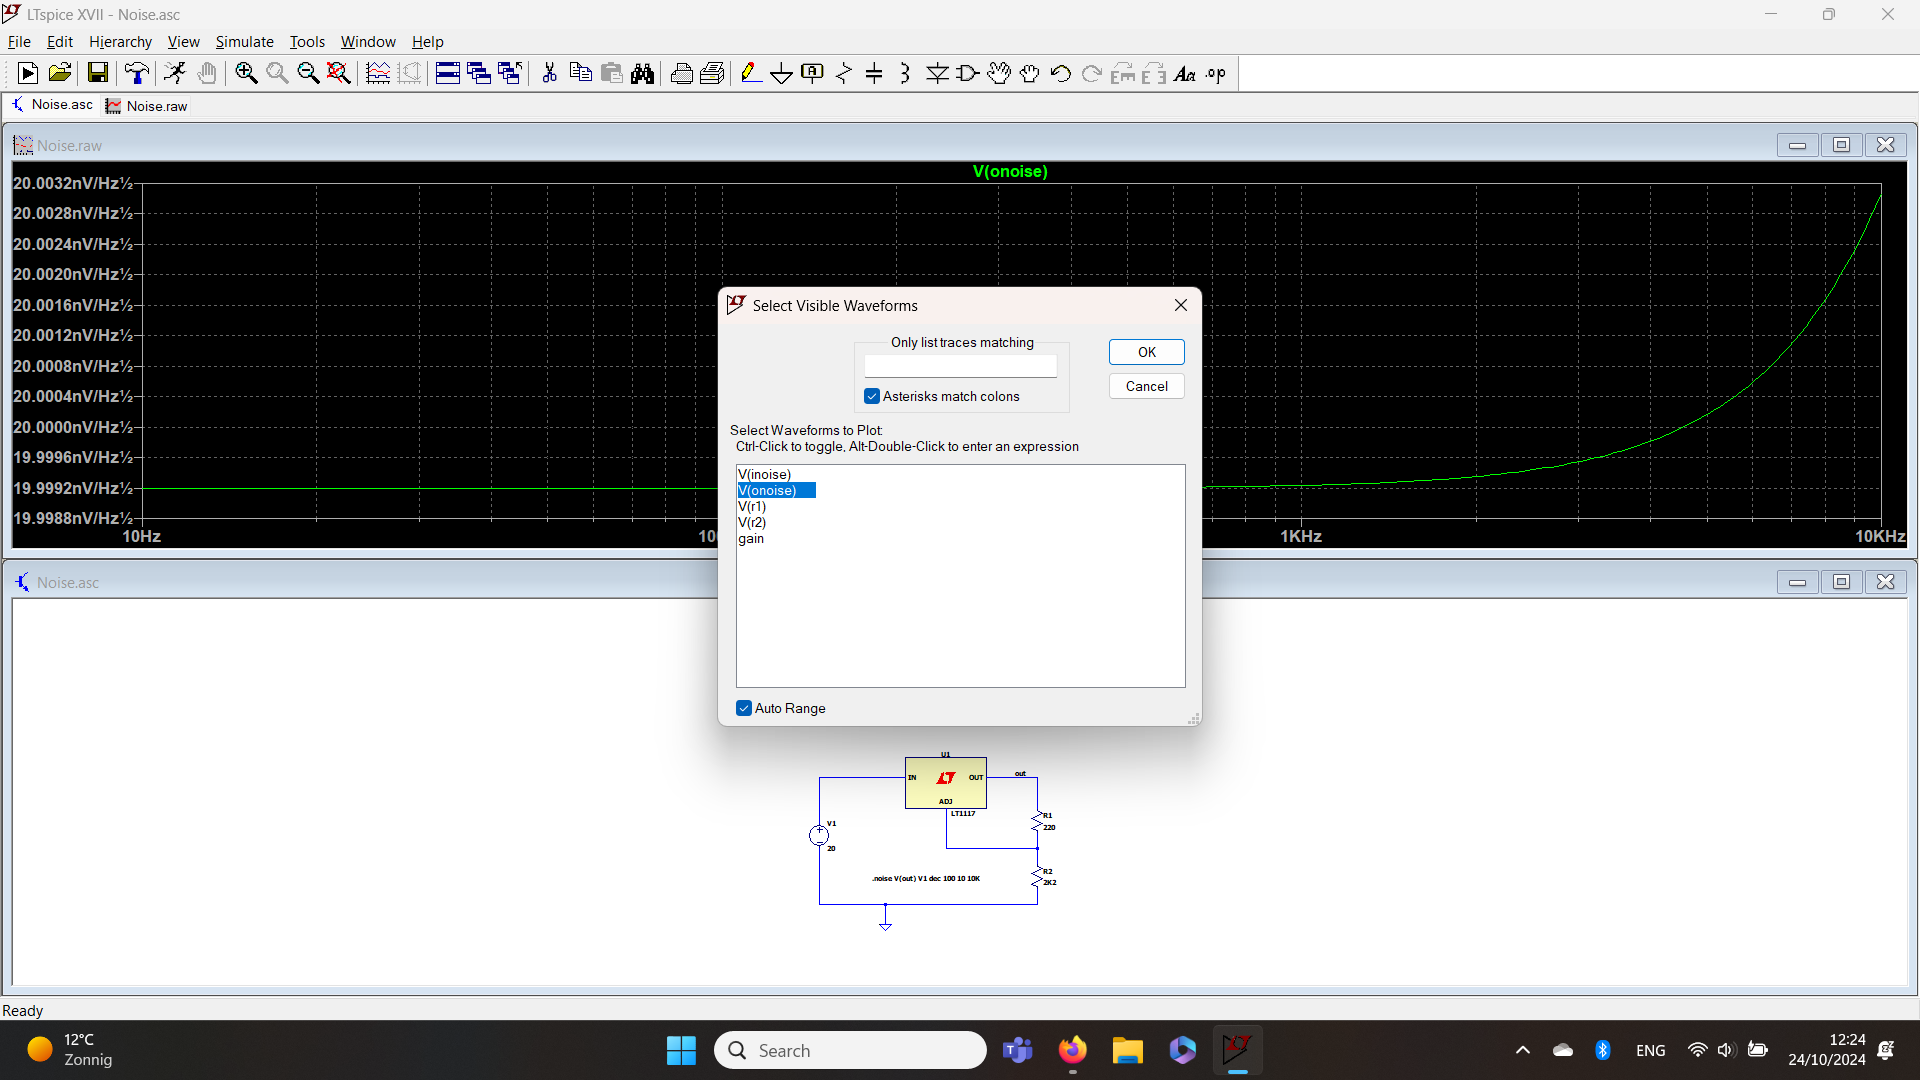Open the File menu

click(x=19, y=41)
